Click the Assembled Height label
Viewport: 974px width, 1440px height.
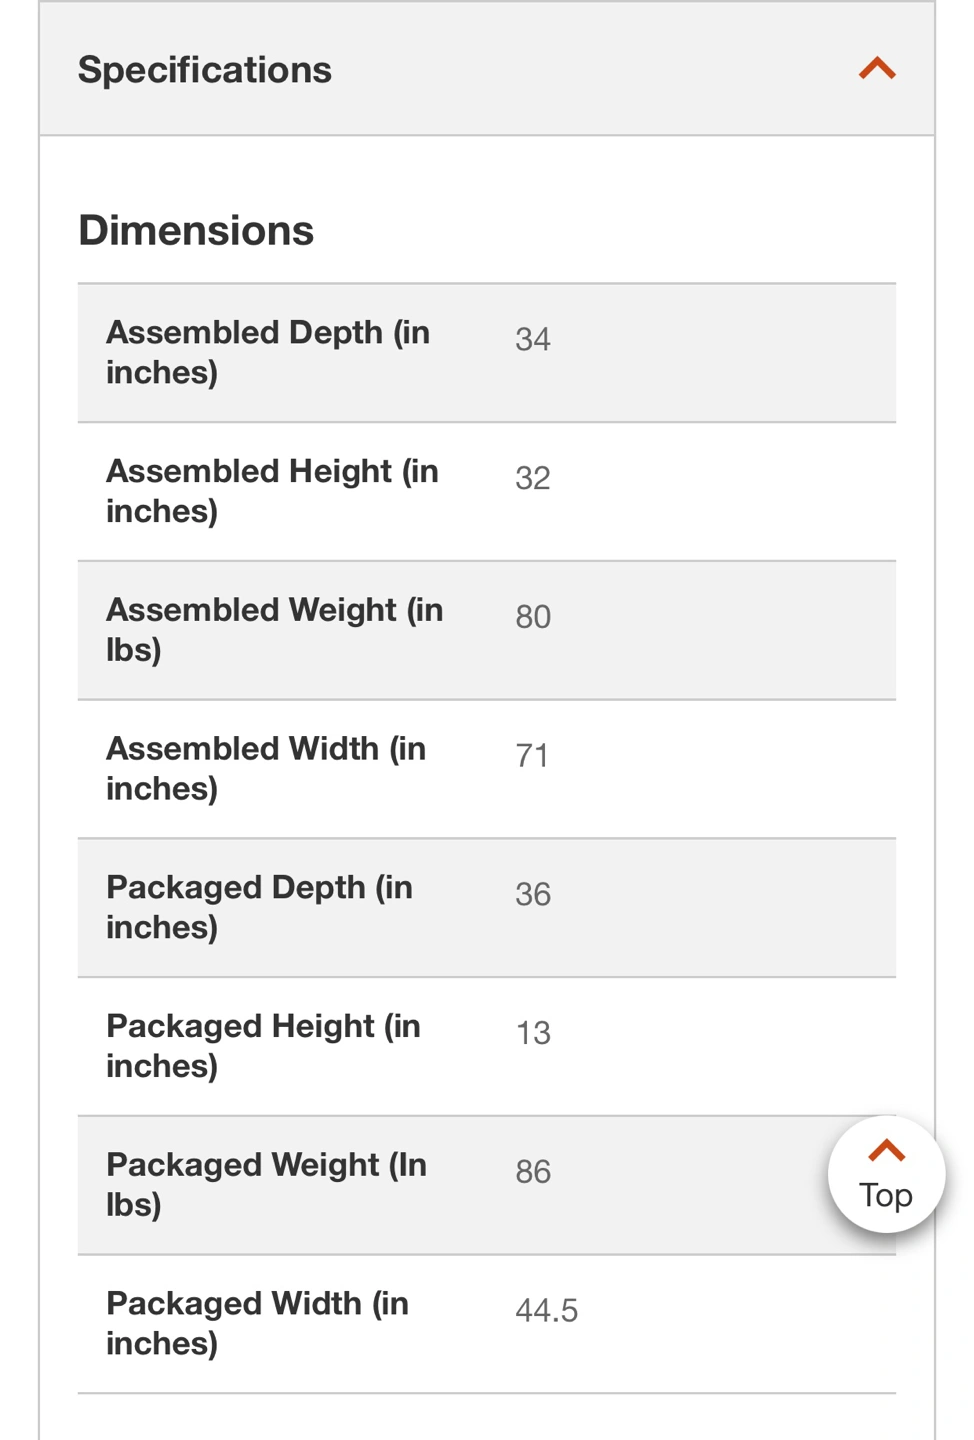tap(272, 491)
